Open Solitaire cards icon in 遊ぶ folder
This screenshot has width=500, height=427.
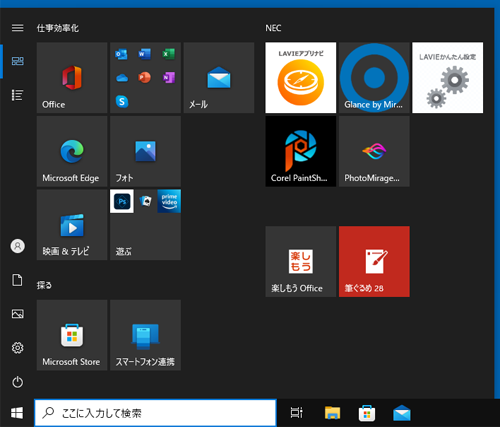coord(146,201)
